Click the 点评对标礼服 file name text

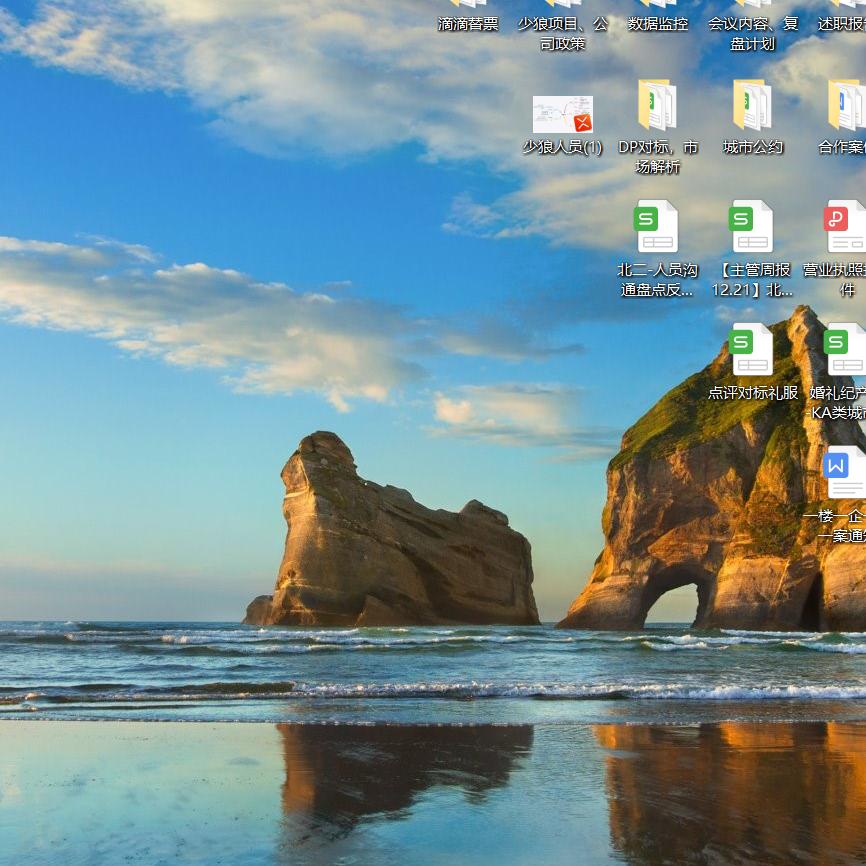[x=752, y=393]
